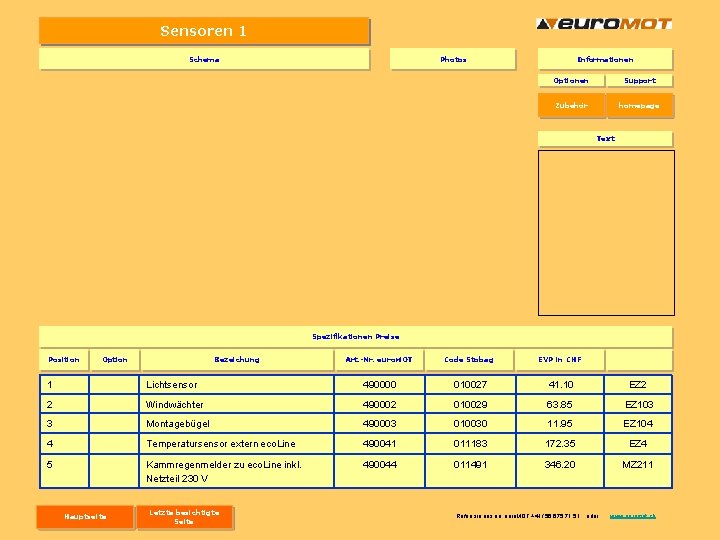Click the euroMOT logo

604,24
